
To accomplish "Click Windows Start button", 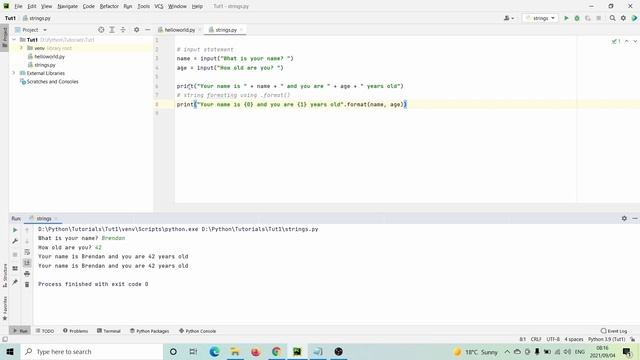I will pyautogui.click(x=10, y=351).
